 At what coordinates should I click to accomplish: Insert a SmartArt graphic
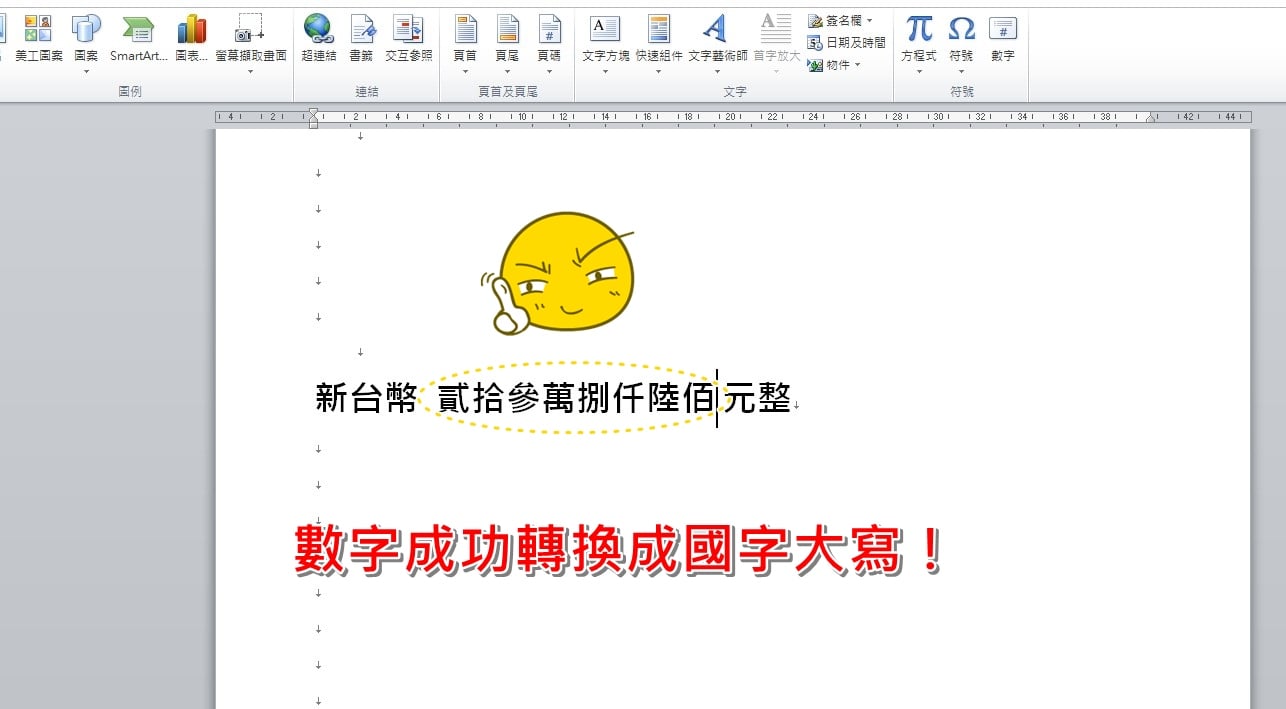pos(138,39)
